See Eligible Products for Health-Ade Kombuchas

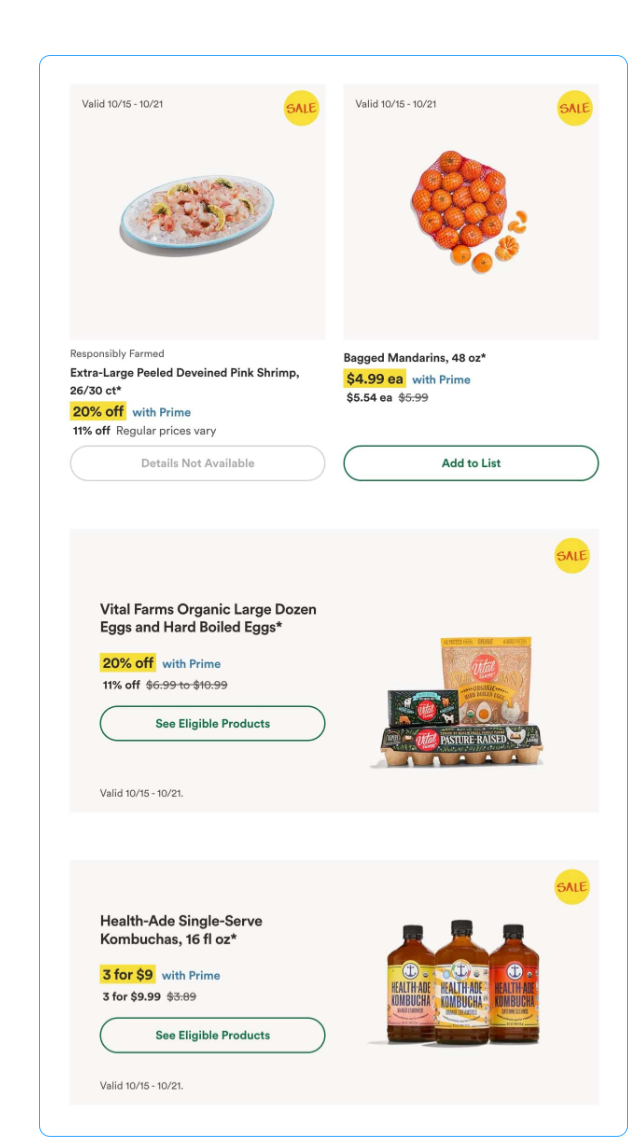[x=212, y=1035]
